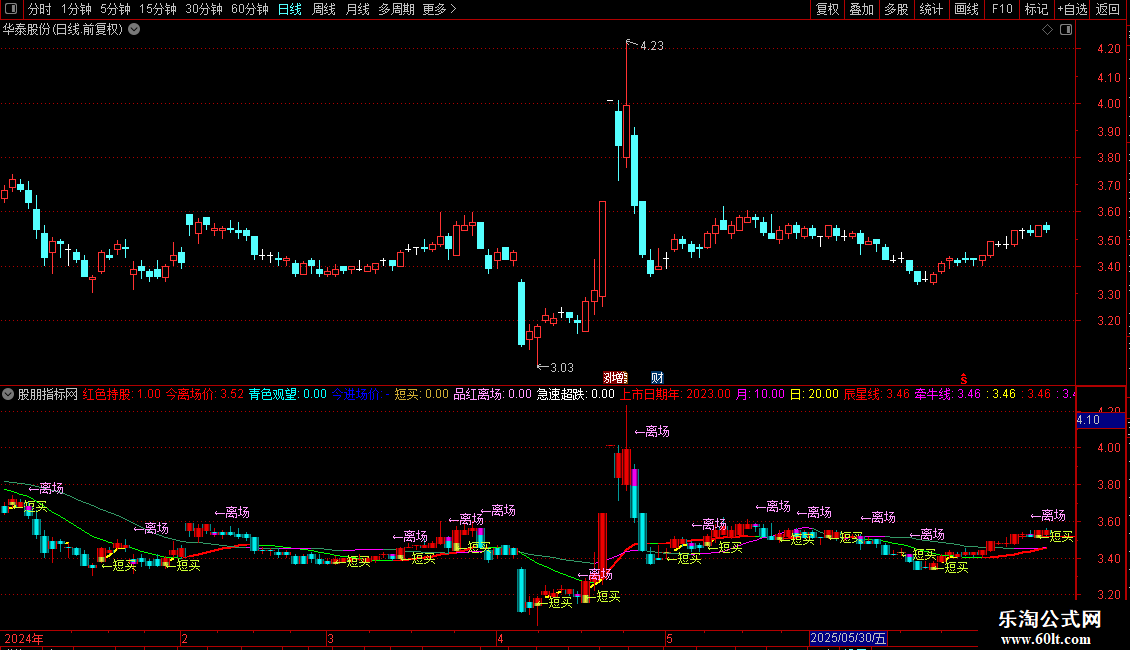Switch to 周线 weekly chart
Image resolution: width=1130 pixels, height=650 pixels.
tap(324, 9)
